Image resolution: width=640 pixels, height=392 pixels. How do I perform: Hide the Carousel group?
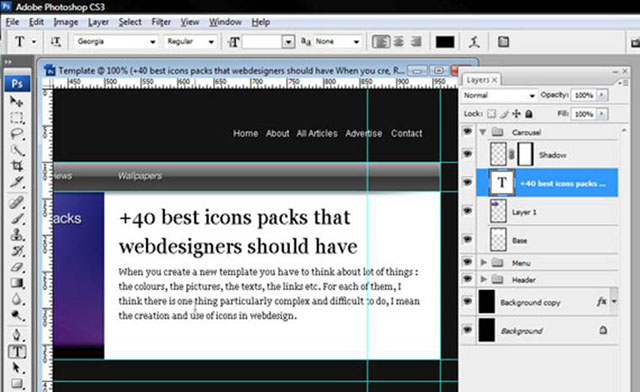point(467,131)
